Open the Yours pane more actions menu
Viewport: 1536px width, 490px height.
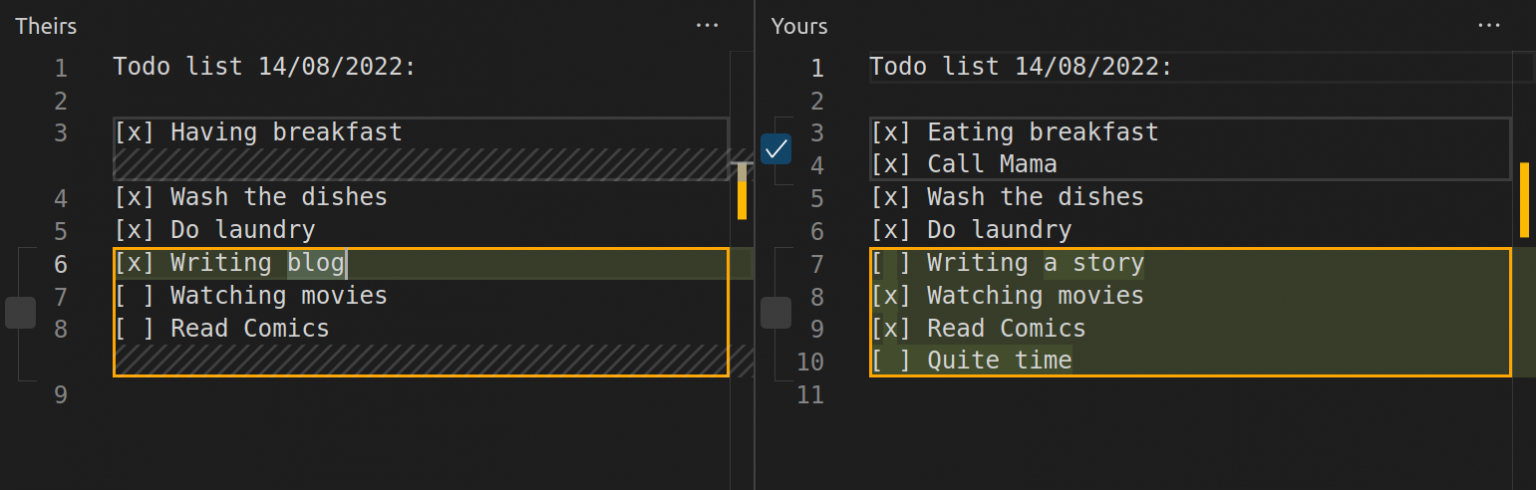[x=1489, y=26]
